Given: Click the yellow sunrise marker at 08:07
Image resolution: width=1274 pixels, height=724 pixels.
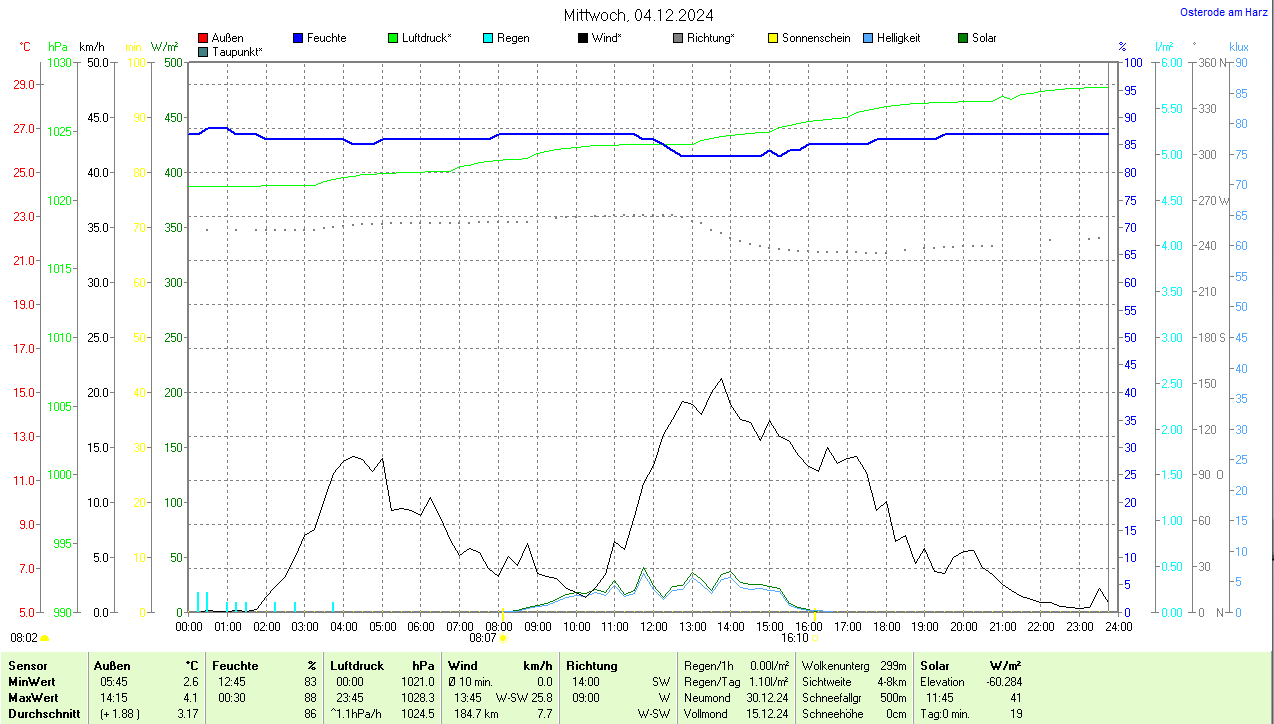Looking at the screenshot, I should [x=502, y=637].
